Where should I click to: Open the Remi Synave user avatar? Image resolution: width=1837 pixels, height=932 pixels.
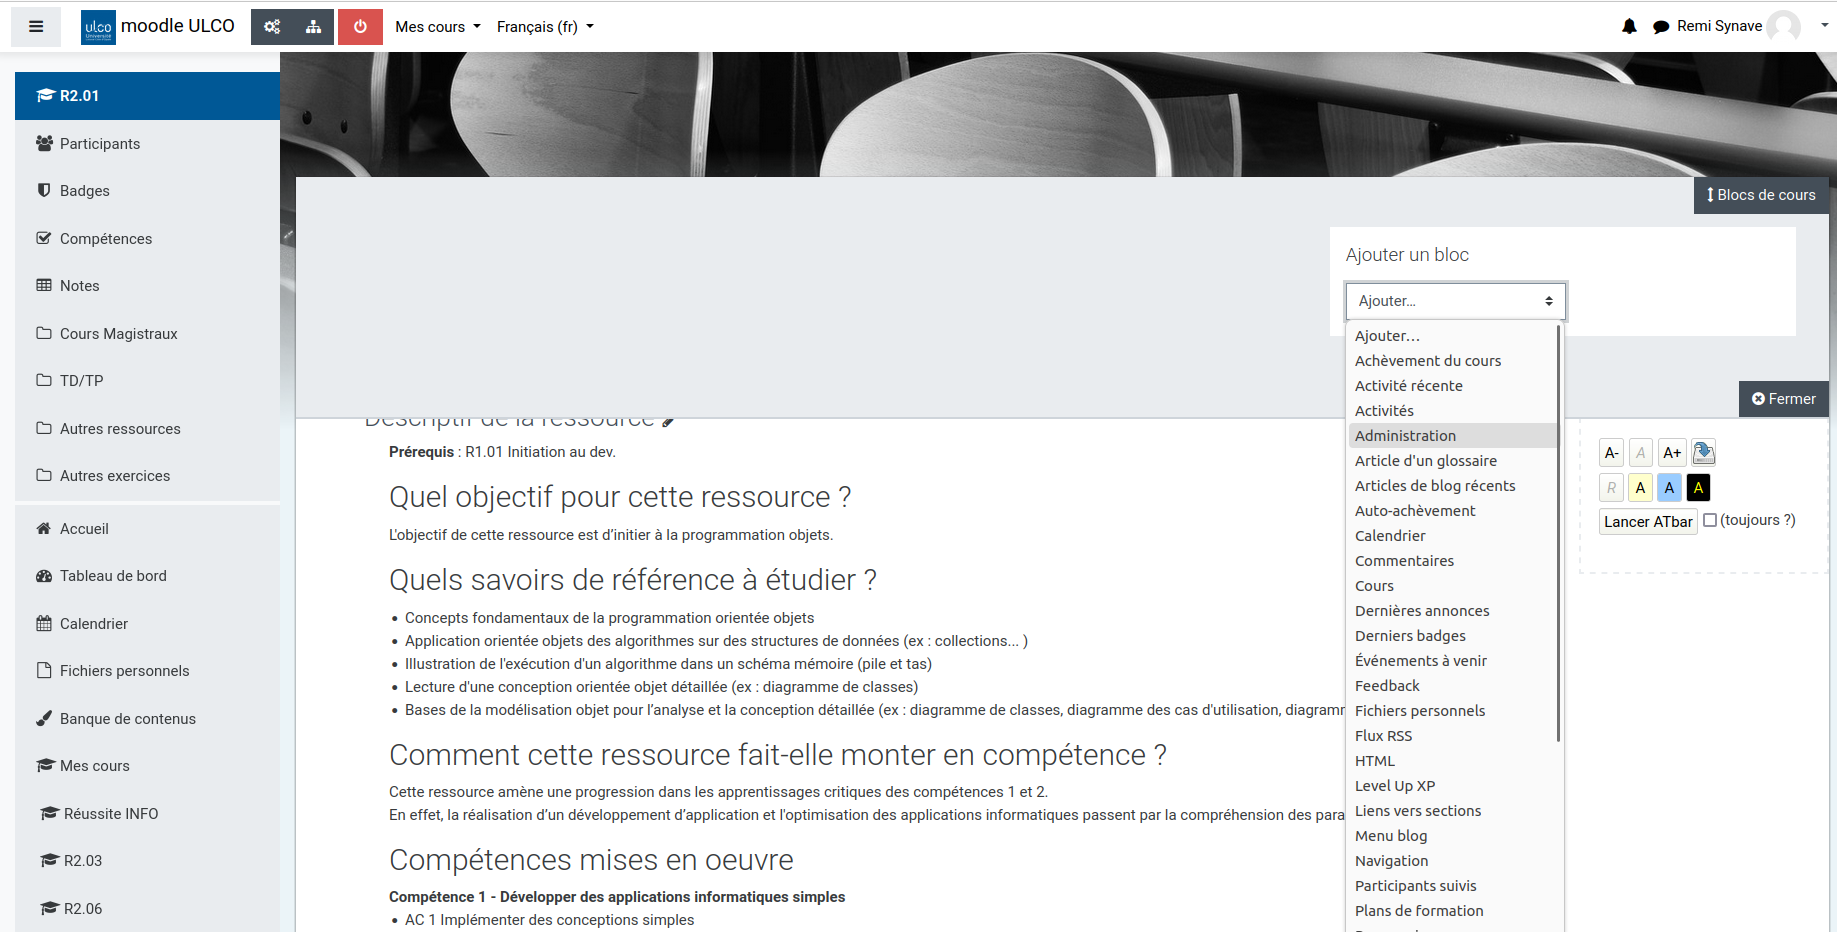pos(1783,27)
